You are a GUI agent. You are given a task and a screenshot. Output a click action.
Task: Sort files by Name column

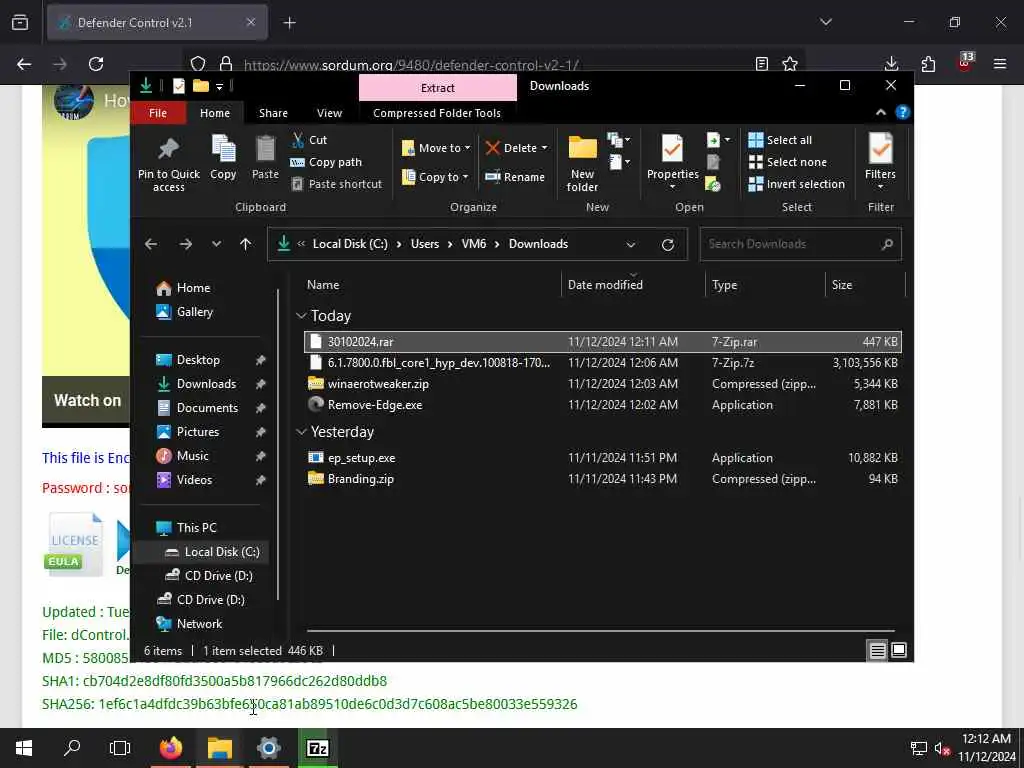pos(323,285)
